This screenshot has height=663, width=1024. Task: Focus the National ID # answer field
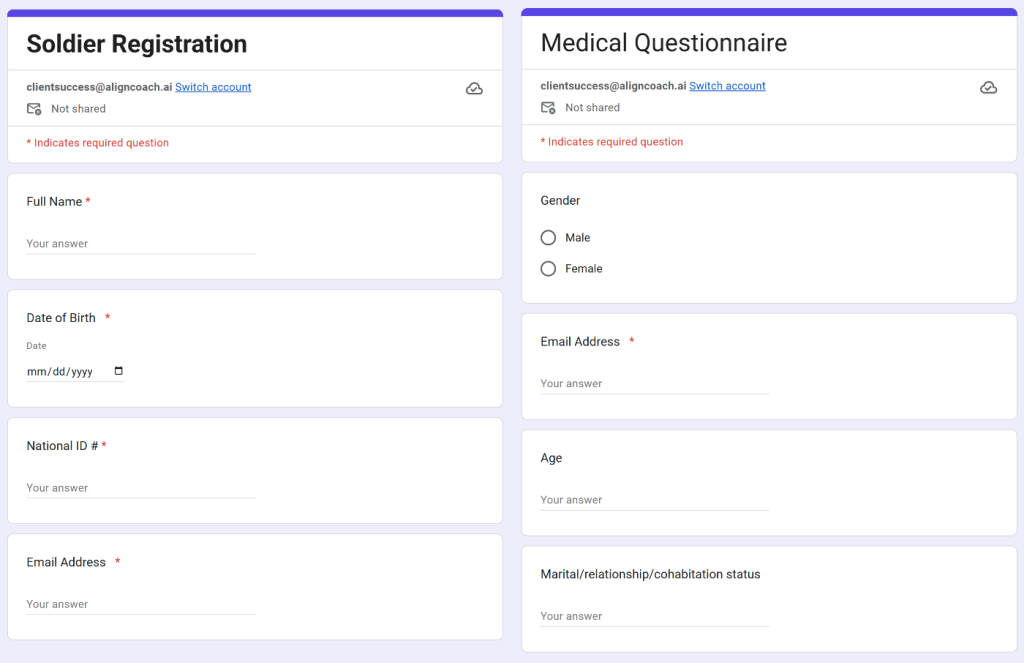pyautogui.click(x=140, y=488)
